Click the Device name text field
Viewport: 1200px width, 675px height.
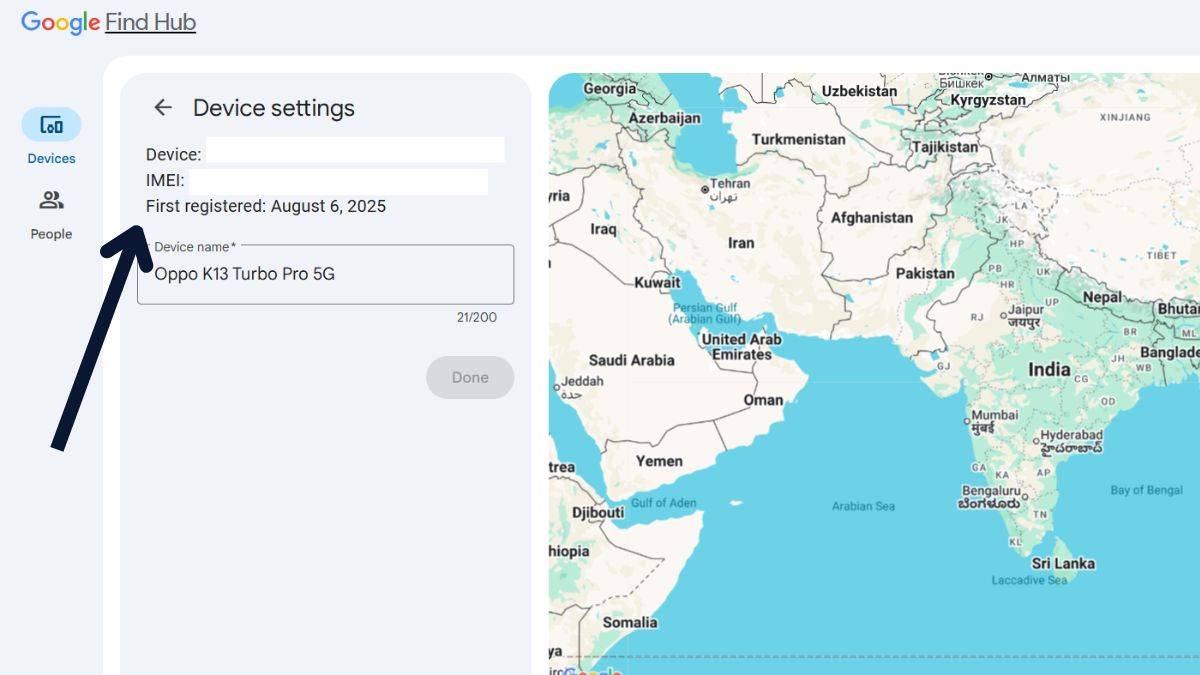coord(325,274)
